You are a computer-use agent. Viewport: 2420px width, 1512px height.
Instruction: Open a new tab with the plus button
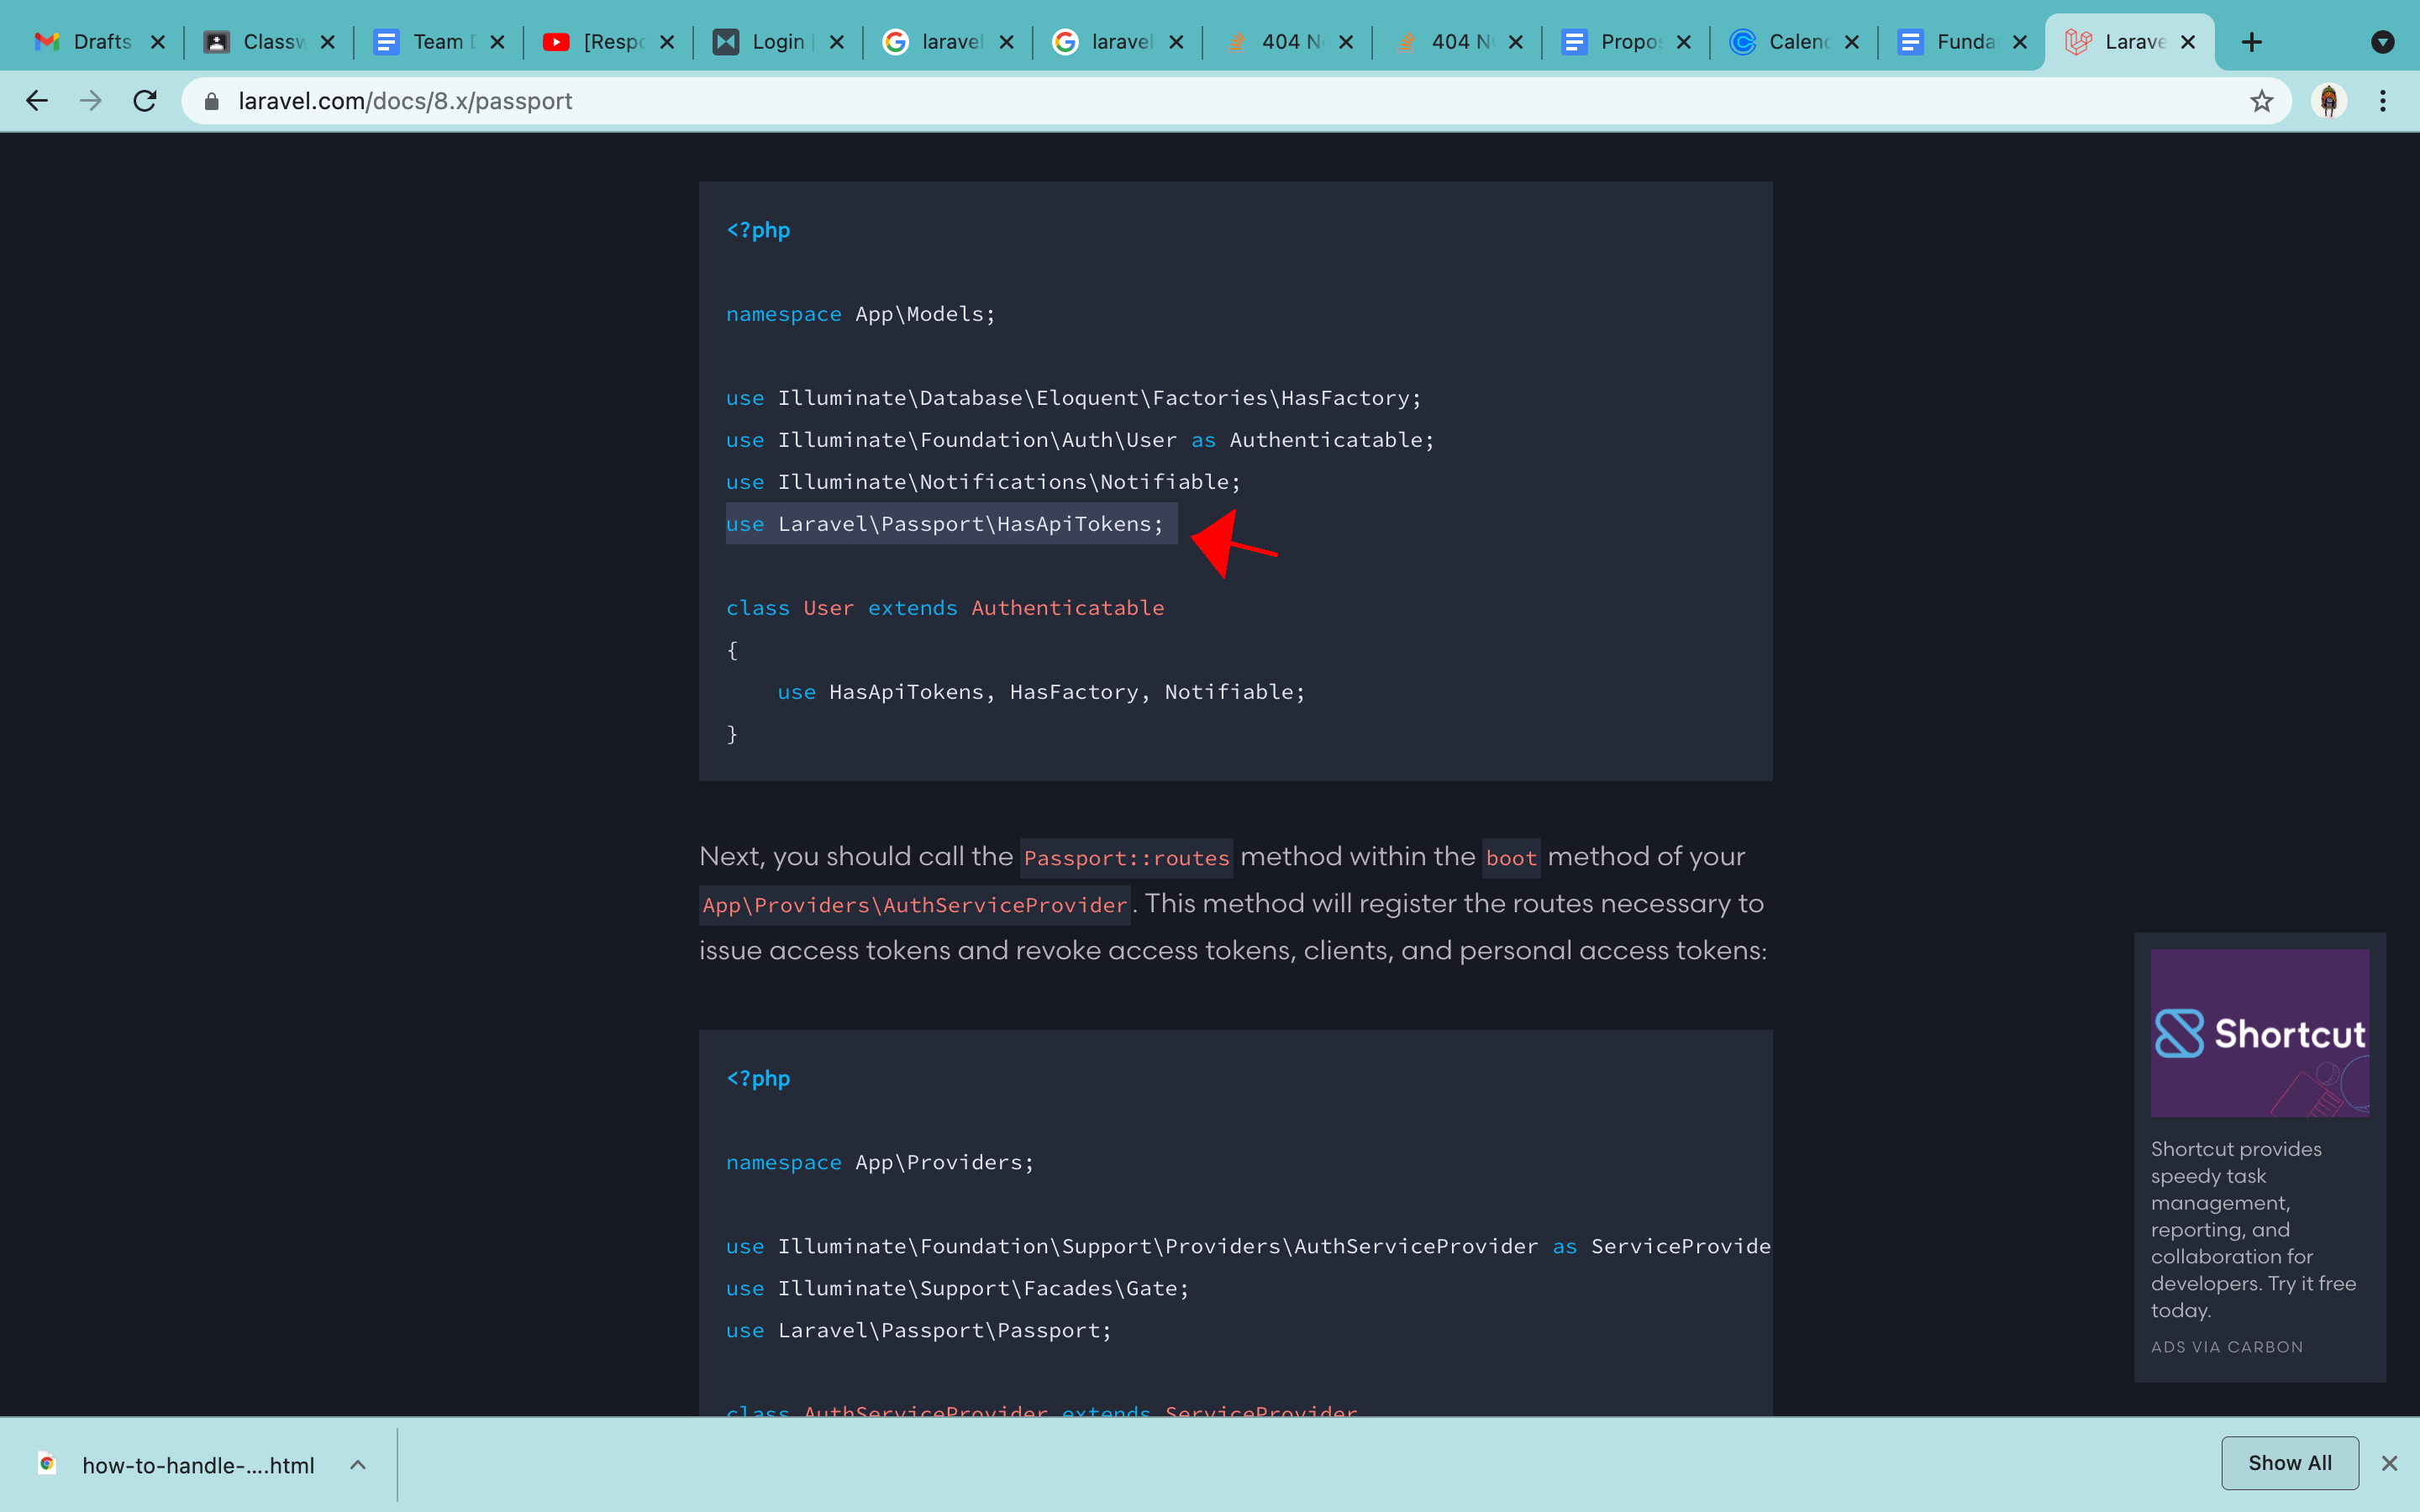click(x=2252, y=42)
